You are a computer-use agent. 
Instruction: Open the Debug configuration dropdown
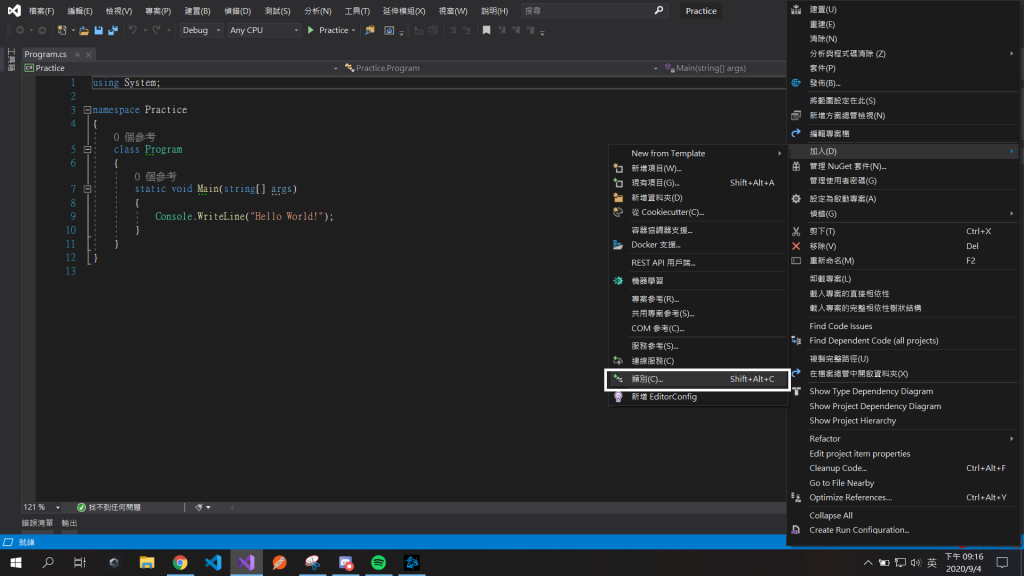point(200,30)
